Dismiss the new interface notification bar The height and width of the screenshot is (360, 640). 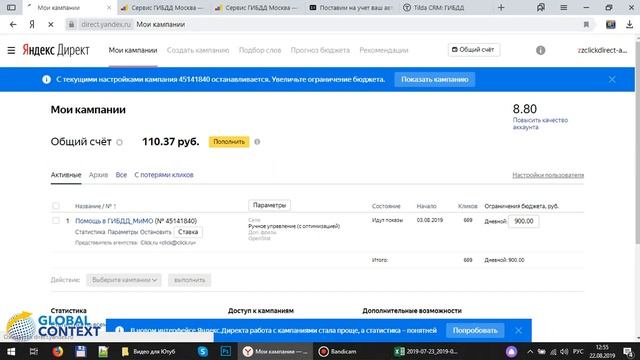coord(518,330)
